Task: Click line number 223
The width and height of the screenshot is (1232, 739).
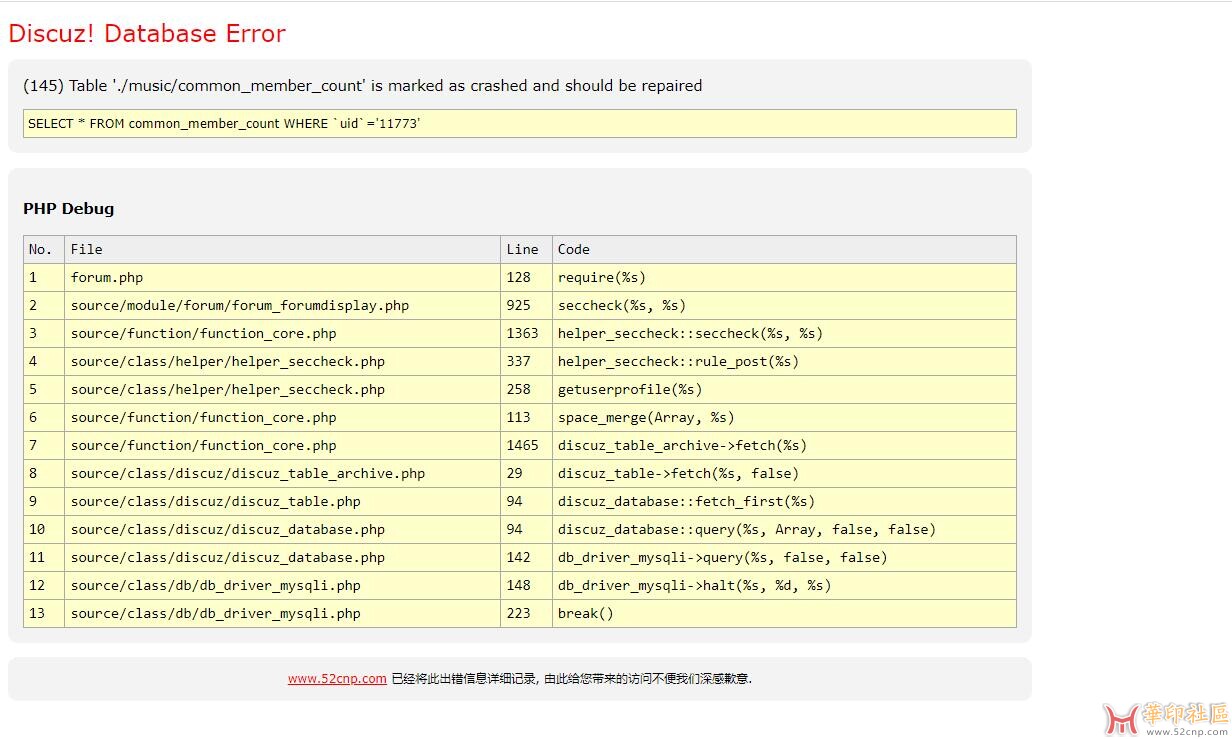Action: pyautogui.click(x=527, y=613)
